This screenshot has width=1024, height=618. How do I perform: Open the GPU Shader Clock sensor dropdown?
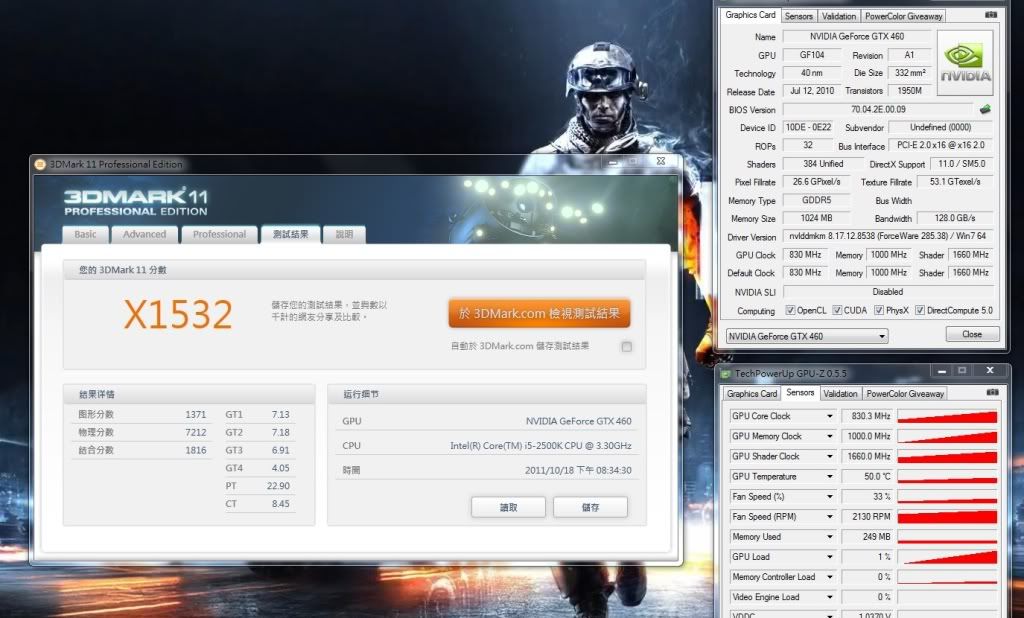tap(830, 457)
